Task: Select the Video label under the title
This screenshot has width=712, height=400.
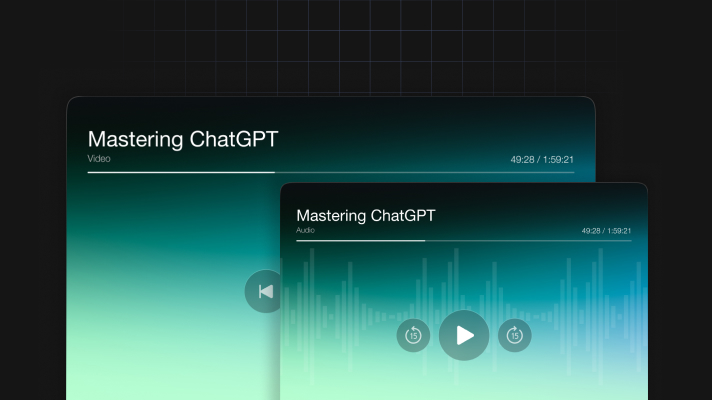Action: coord(99,158)
